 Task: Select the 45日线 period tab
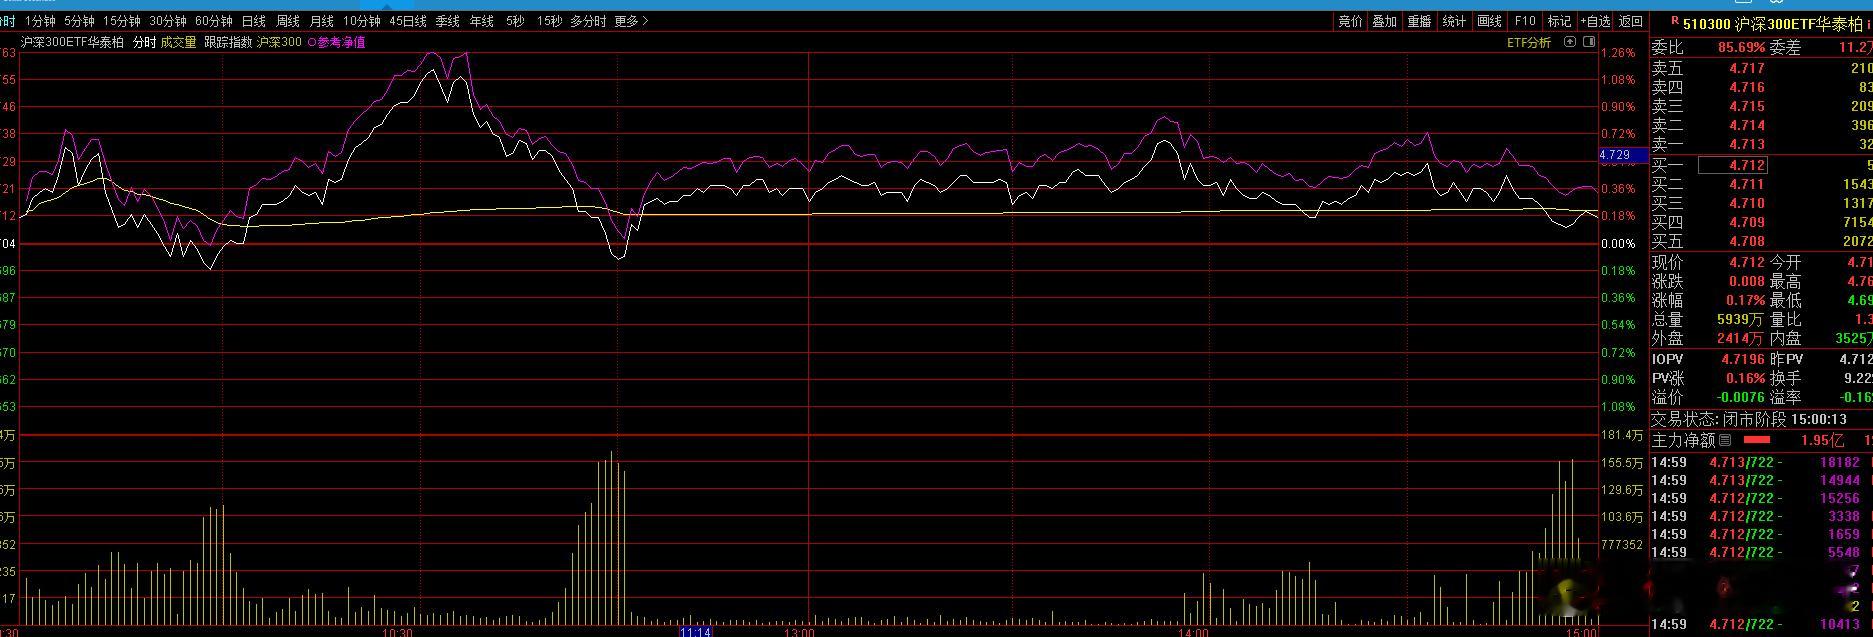pyautogui.click(x=408, y=21)
